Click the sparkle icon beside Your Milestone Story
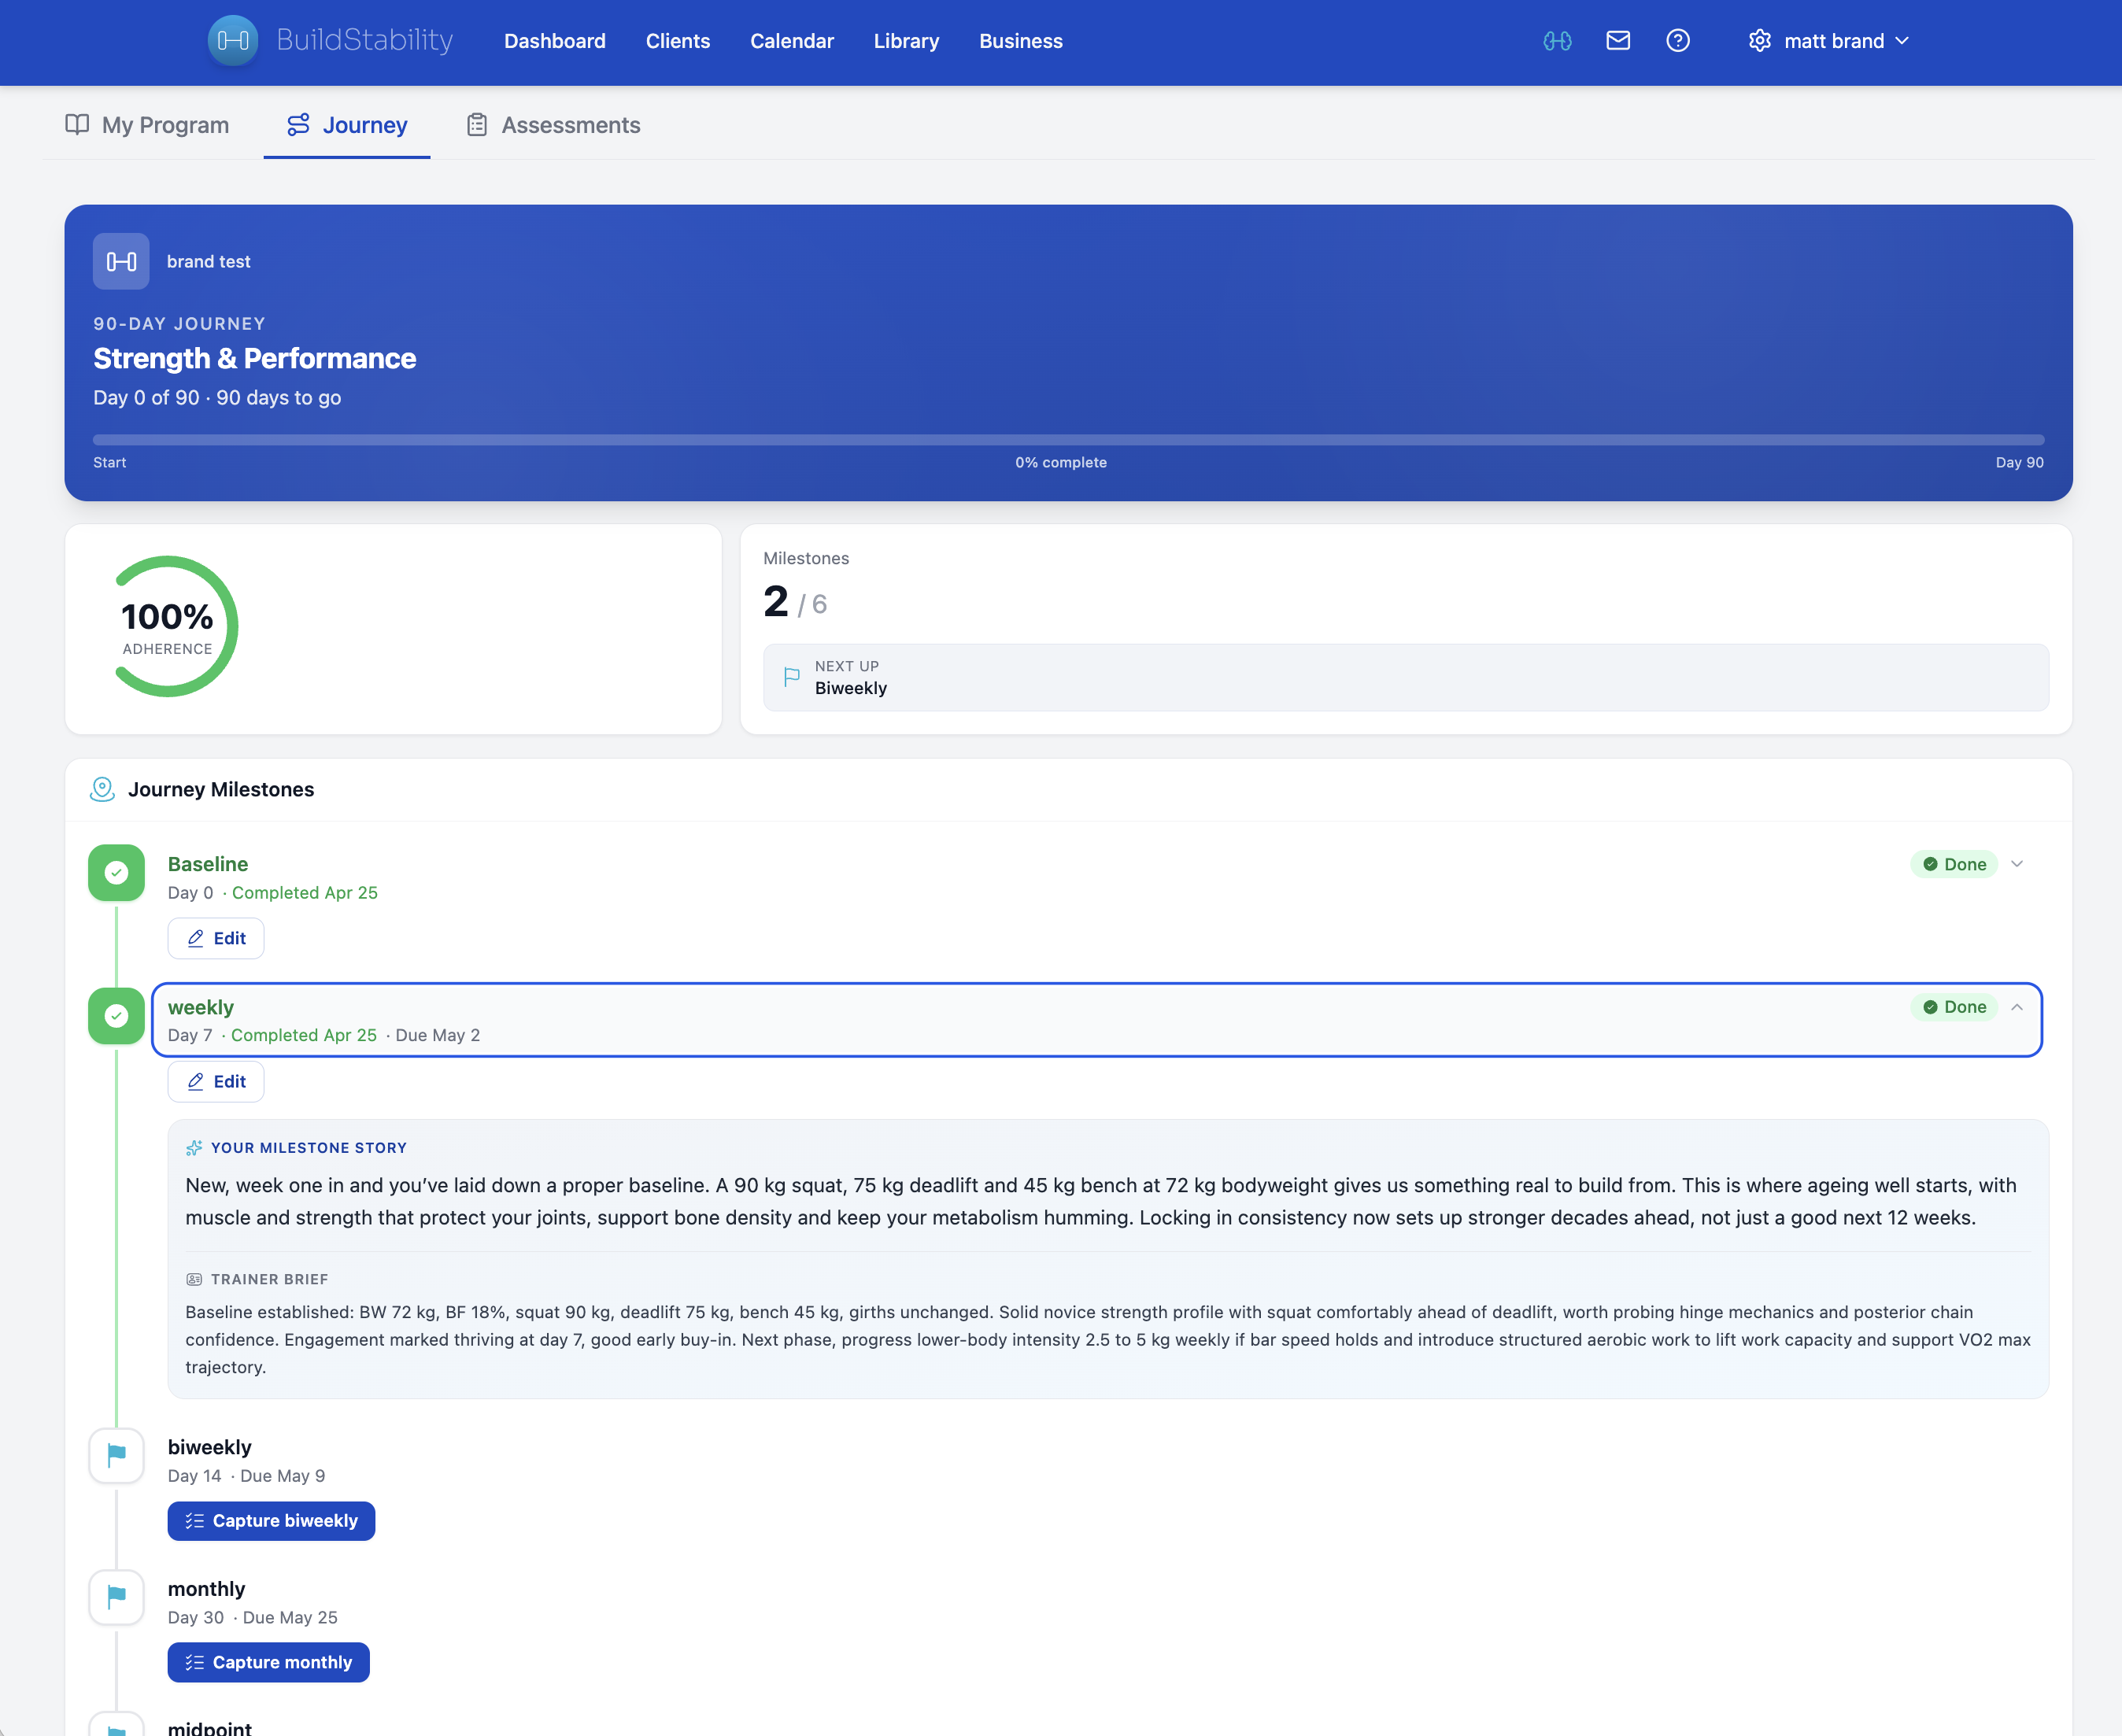This screenshot has width=2122, height=1736. pos(193,1147)
